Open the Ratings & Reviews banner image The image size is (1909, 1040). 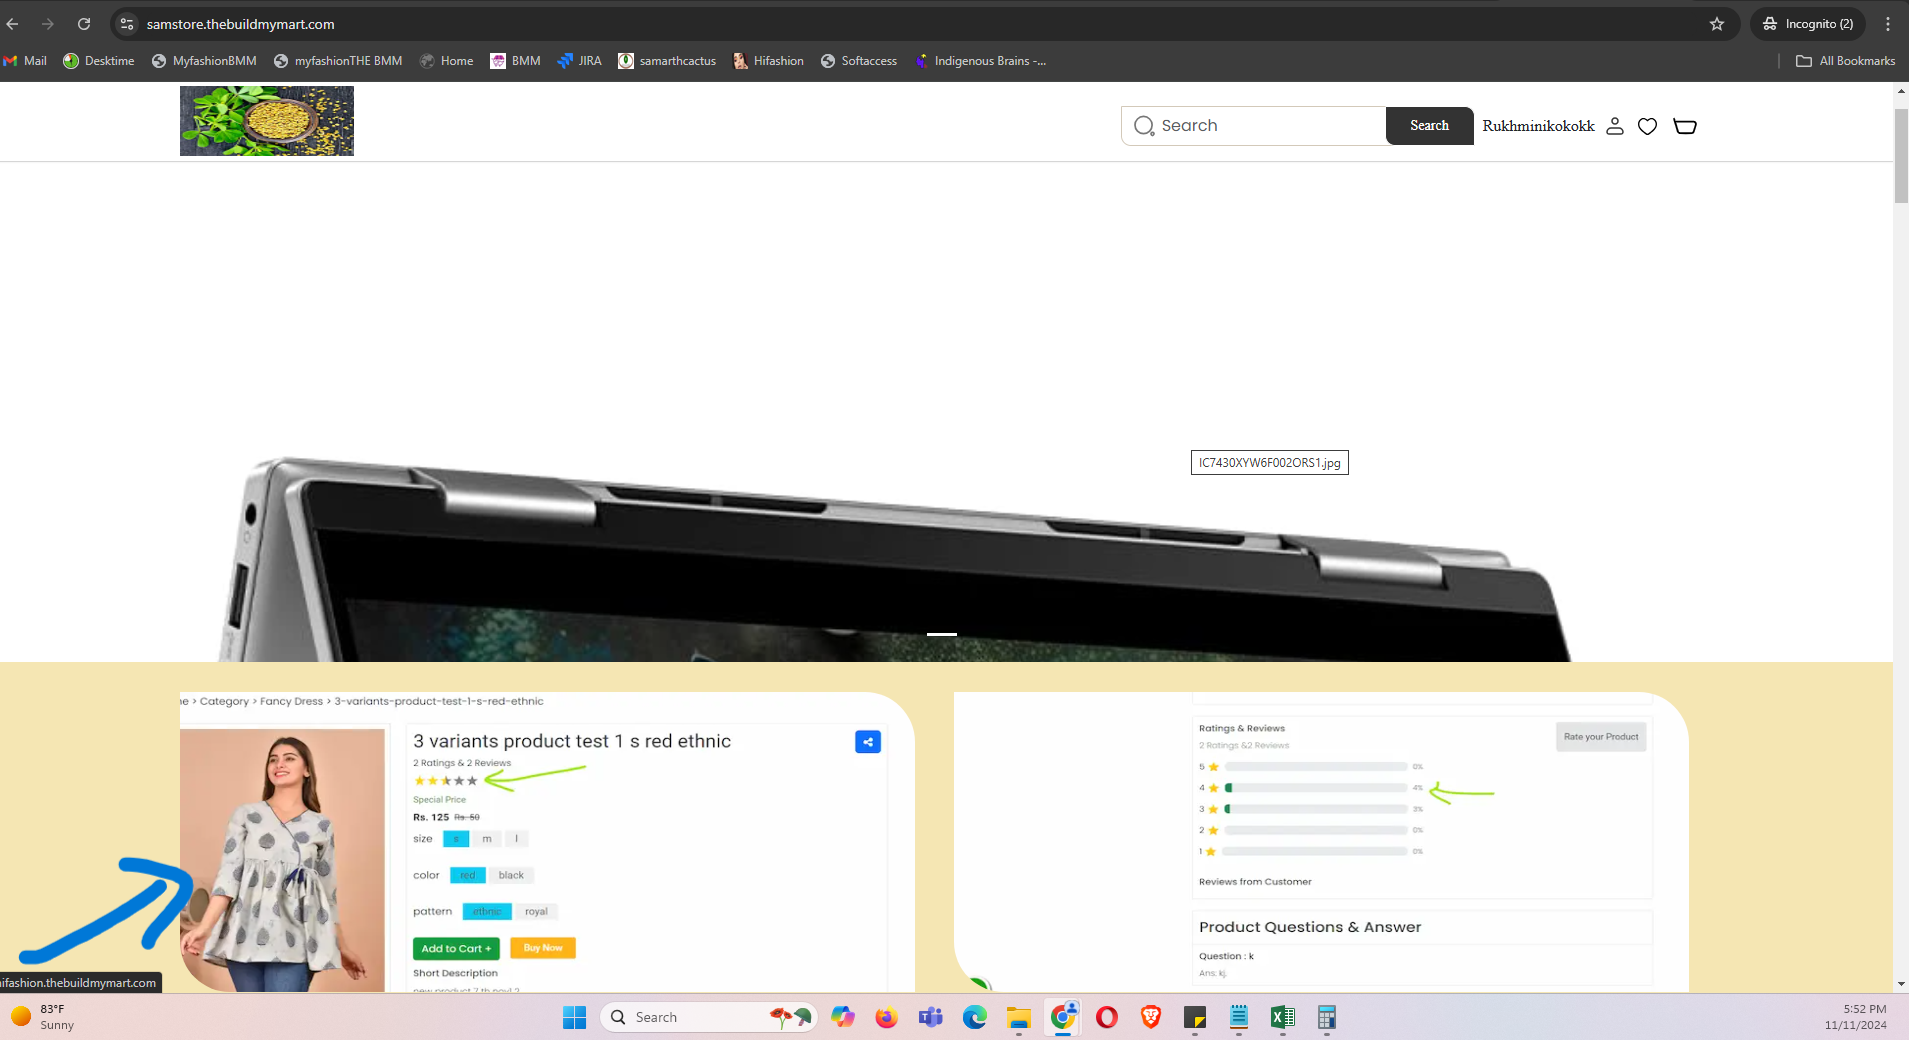tap(1321, 842)
